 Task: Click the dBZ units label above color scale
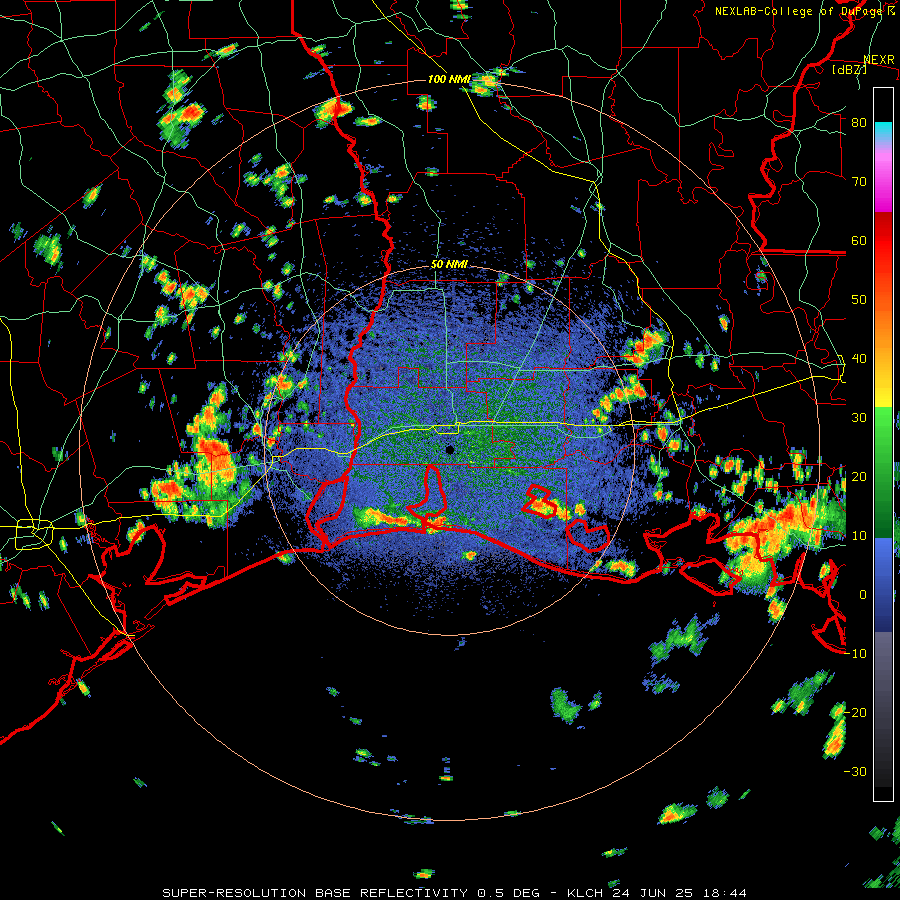pyautogui.click(x=849, y=69)
